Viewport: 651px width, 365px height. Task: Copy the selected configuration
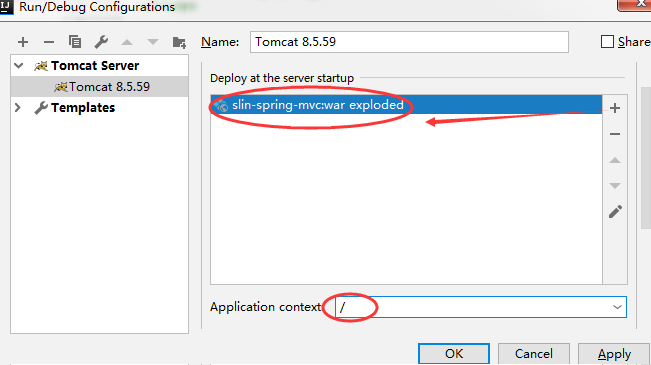click(75, 42)
